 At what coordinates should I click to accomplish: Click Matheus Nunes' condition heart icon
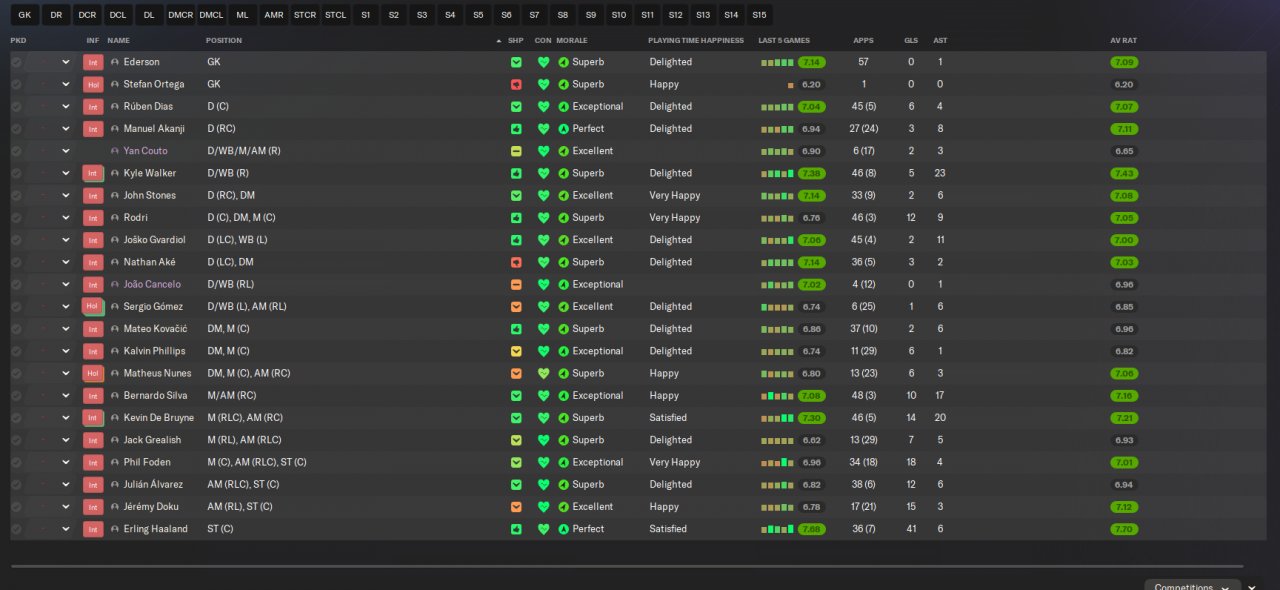[544, 373]
